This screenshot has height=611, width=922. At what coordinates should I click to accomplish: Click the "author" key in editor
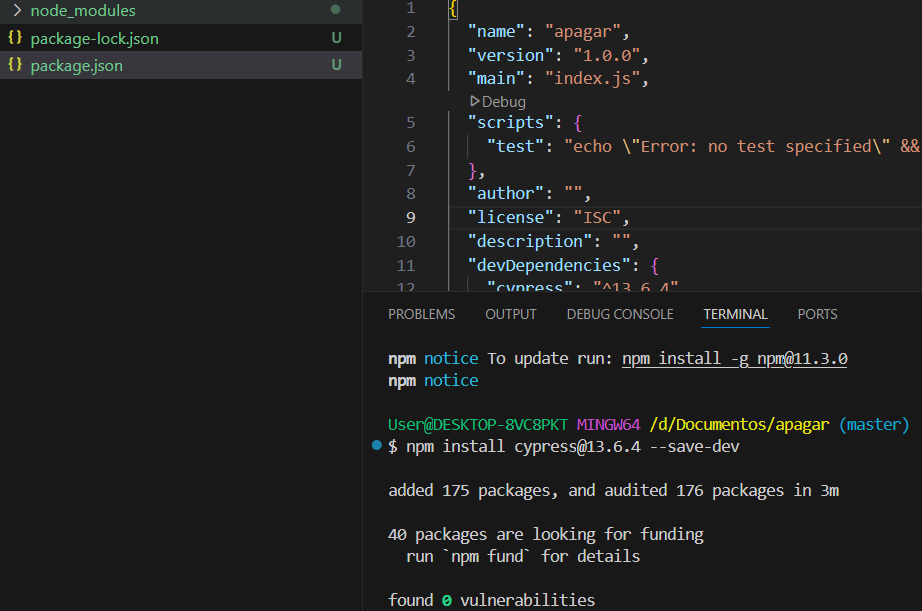pos(506,193)
